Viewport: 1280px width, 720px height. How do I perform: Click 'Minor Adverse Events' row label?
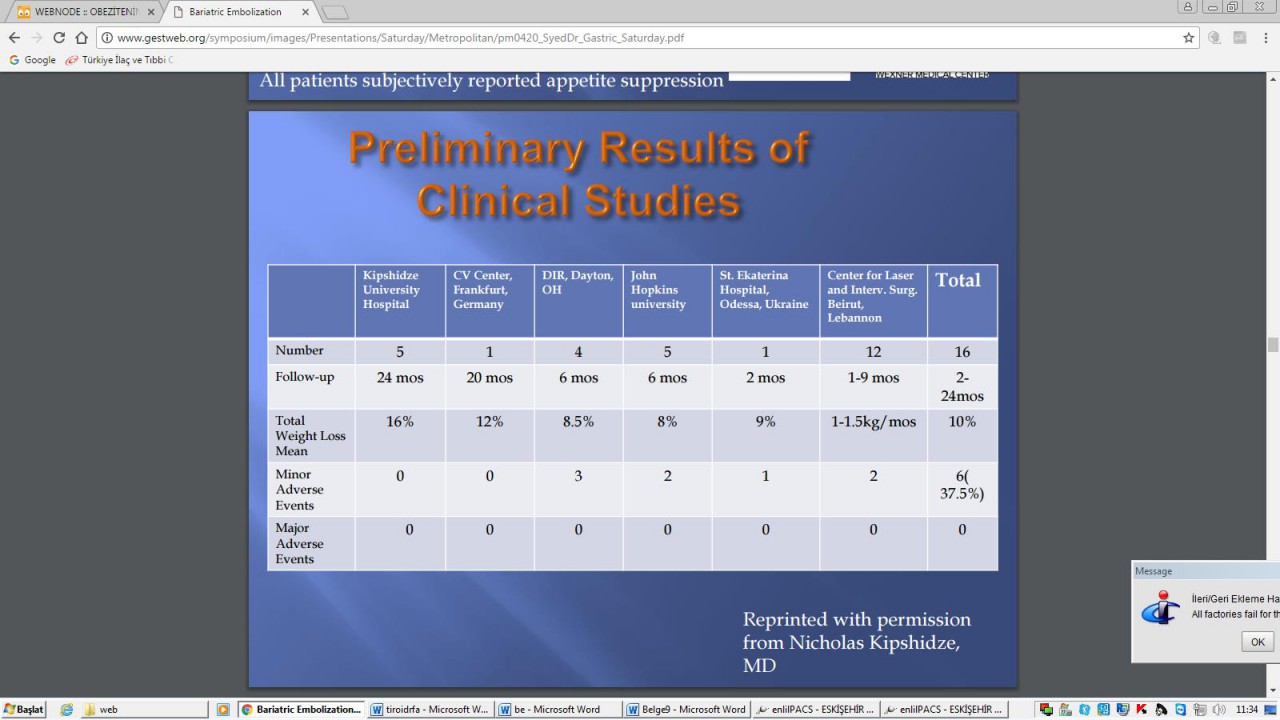[x=300, y=489]
